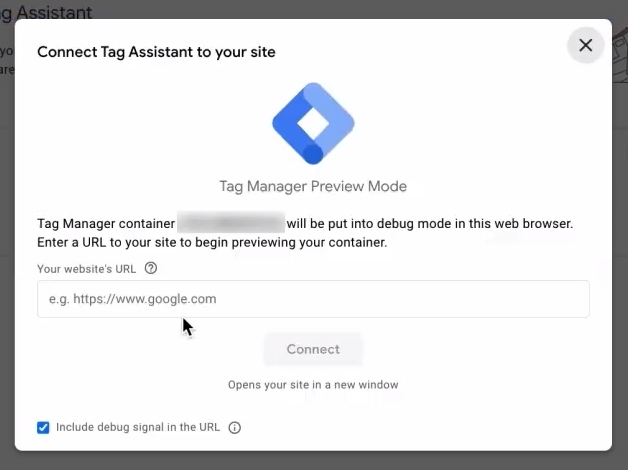Click the "Include debug signal in the URL" label
The height and width of the screenshot is (470, 628).
coord(138,428)
